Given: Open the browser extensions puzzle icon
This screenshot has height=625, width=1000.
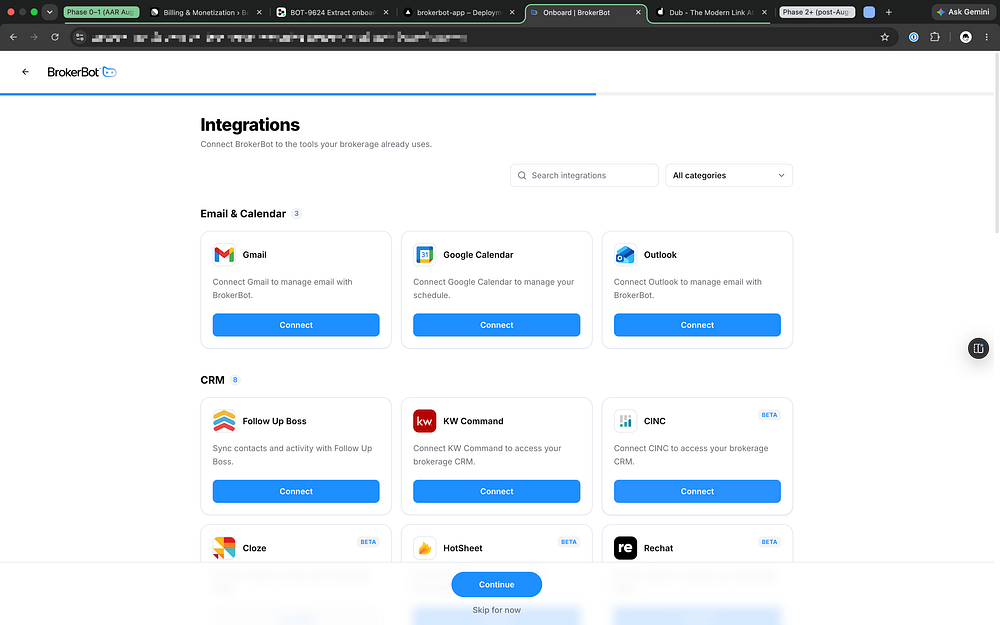Looking at the screenshot, I should click(935, 38).
